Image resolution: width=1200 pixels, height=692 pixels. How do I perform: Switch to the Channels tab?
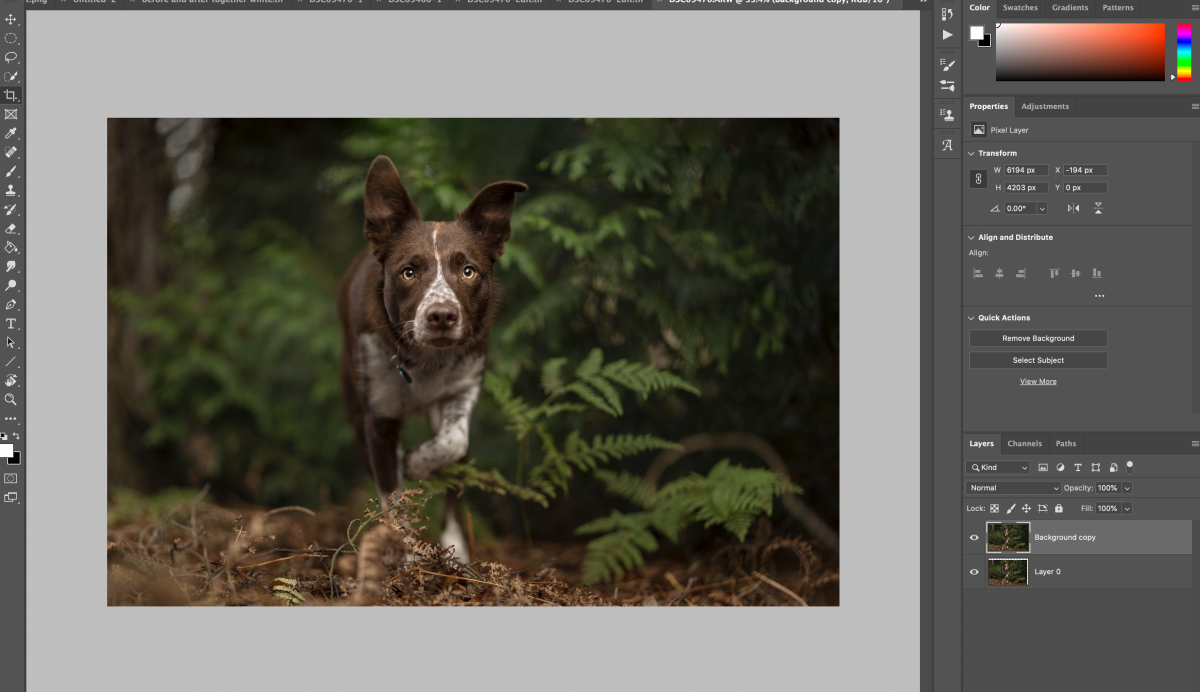point(1024,443)
